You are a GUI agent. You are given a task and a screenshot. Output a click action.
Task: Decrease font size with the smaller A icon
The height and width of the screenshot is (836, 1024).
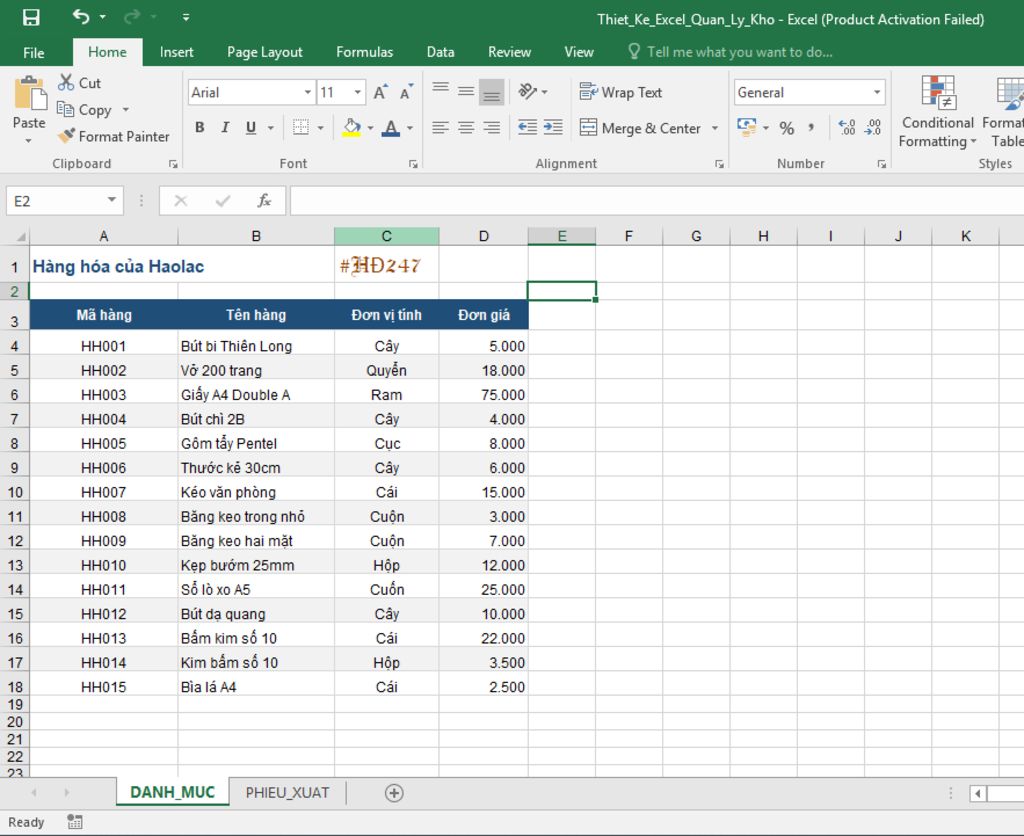click(x=407, y=92)
